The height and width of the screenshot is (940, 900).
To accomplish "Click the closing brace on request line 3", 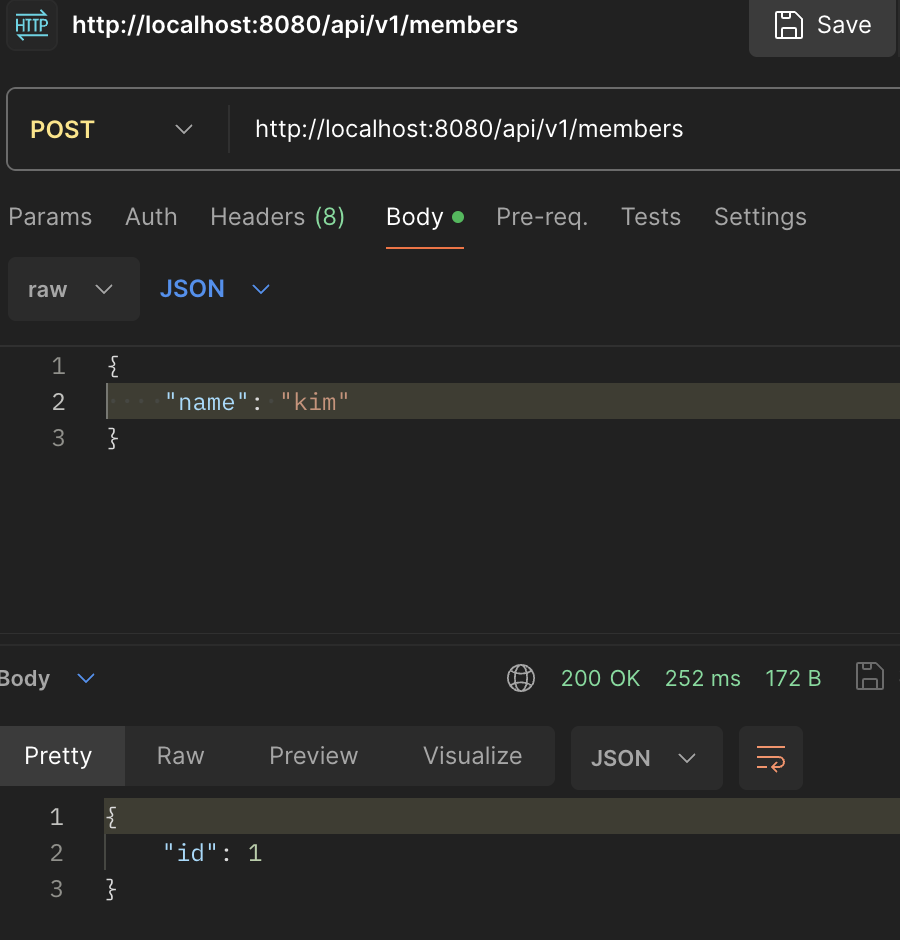I will tap(113, 438).
